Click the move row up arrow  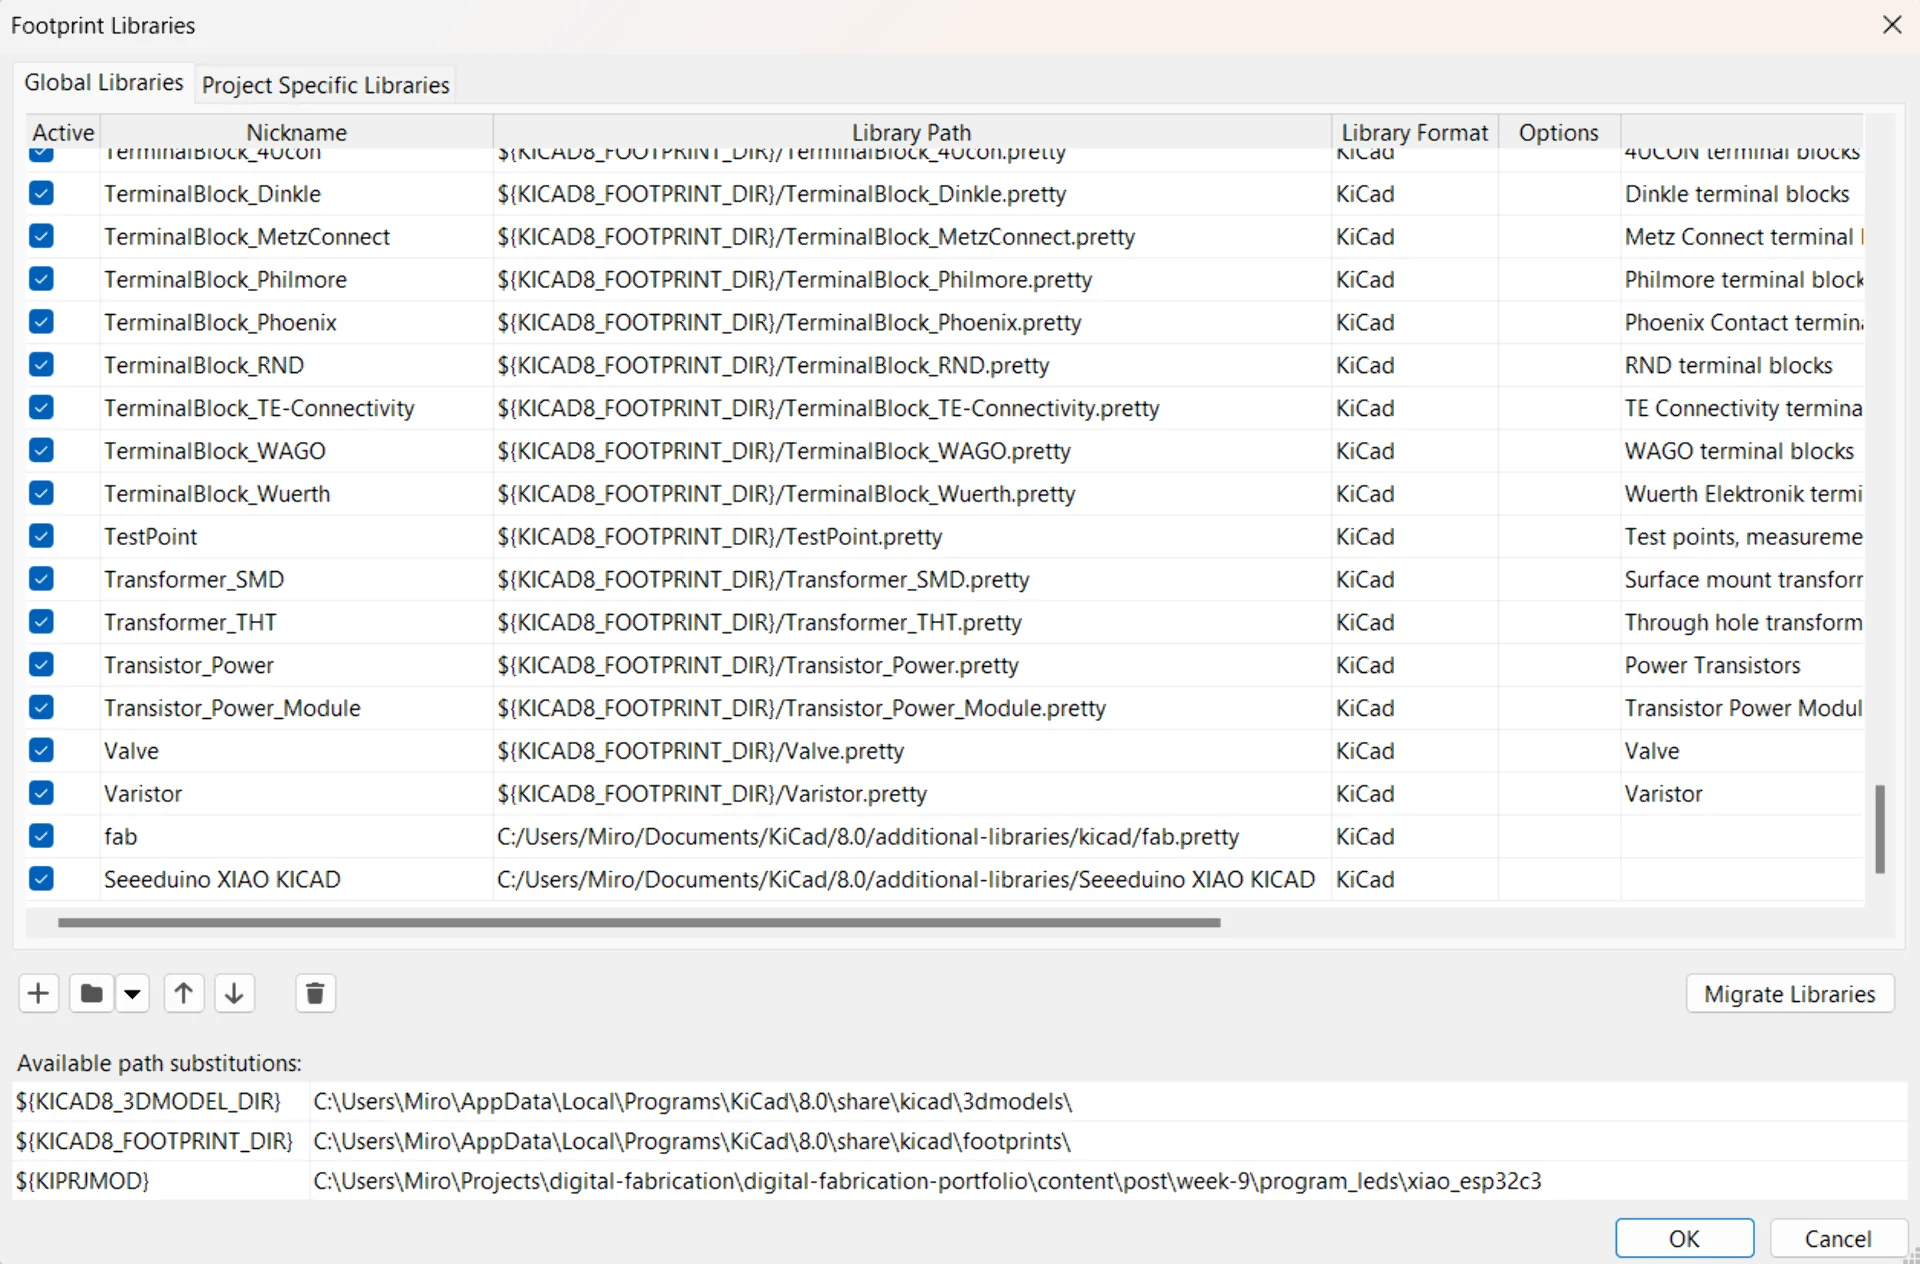pyautogui.click(x=183, y=993)
